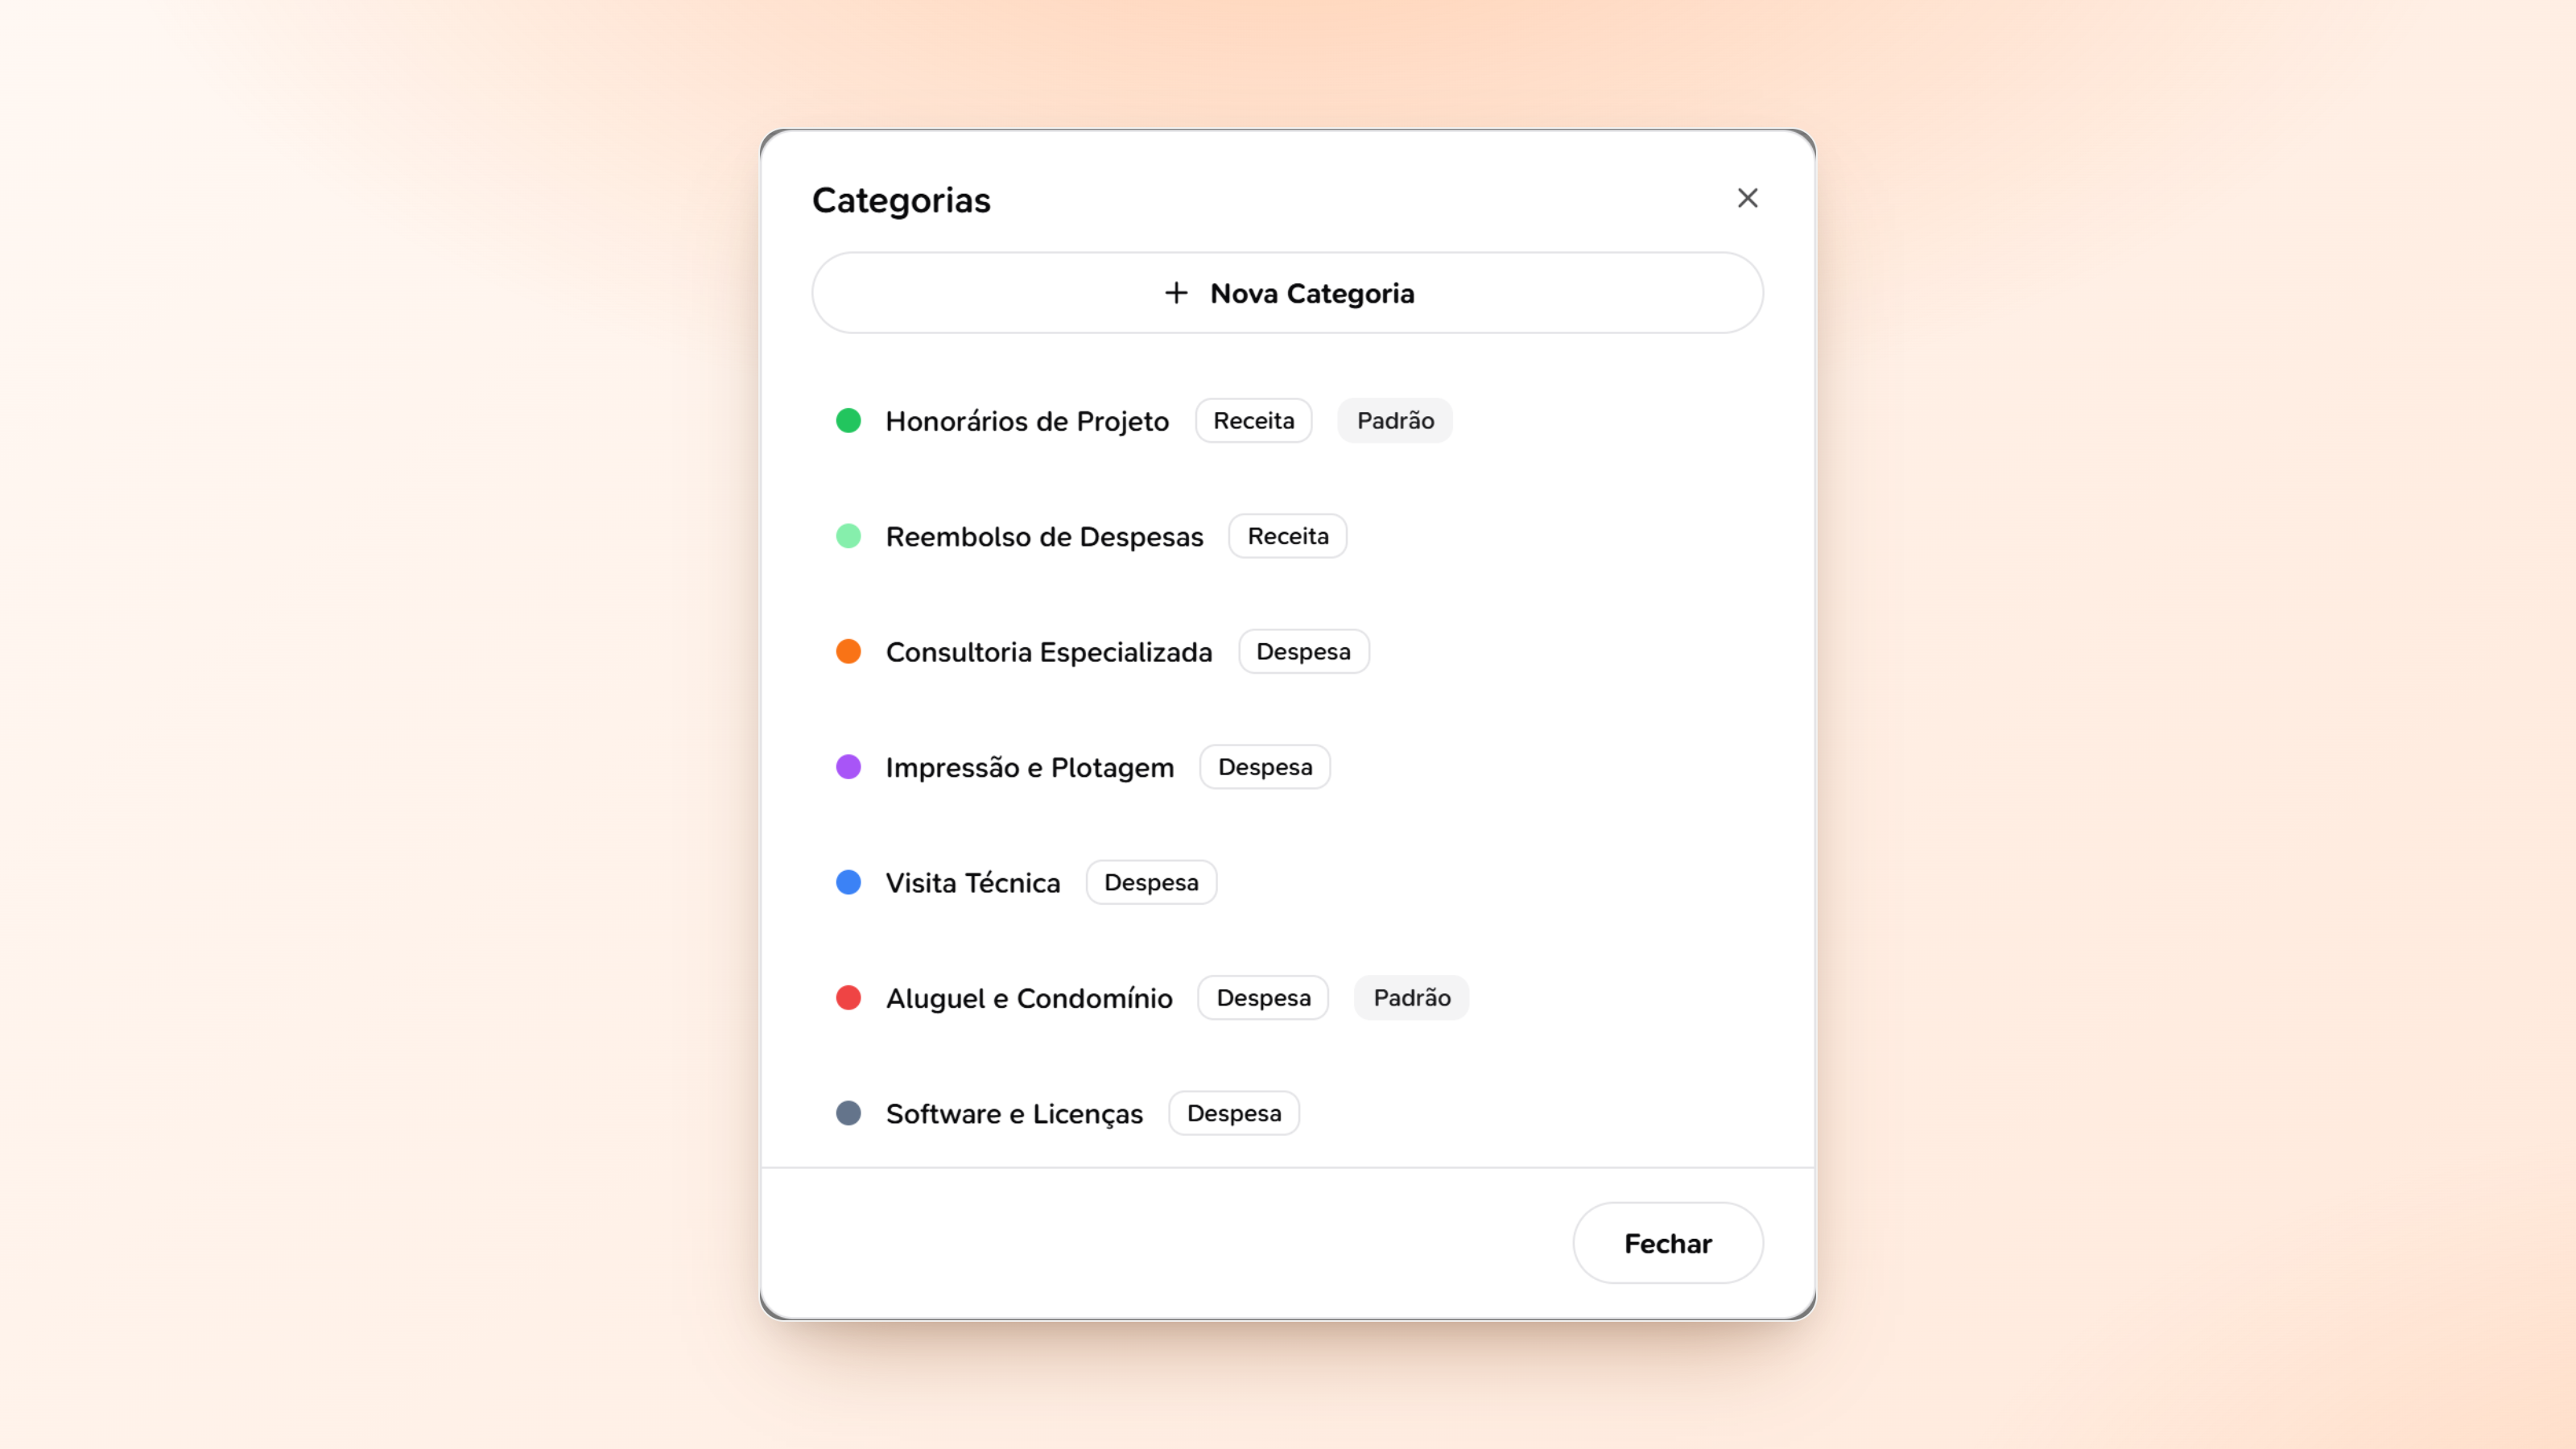Select the light green dot of Reembolso de Despesas
Image resolution: width=2576 pixels, height=1449 pixels.
tap(848, 536)
